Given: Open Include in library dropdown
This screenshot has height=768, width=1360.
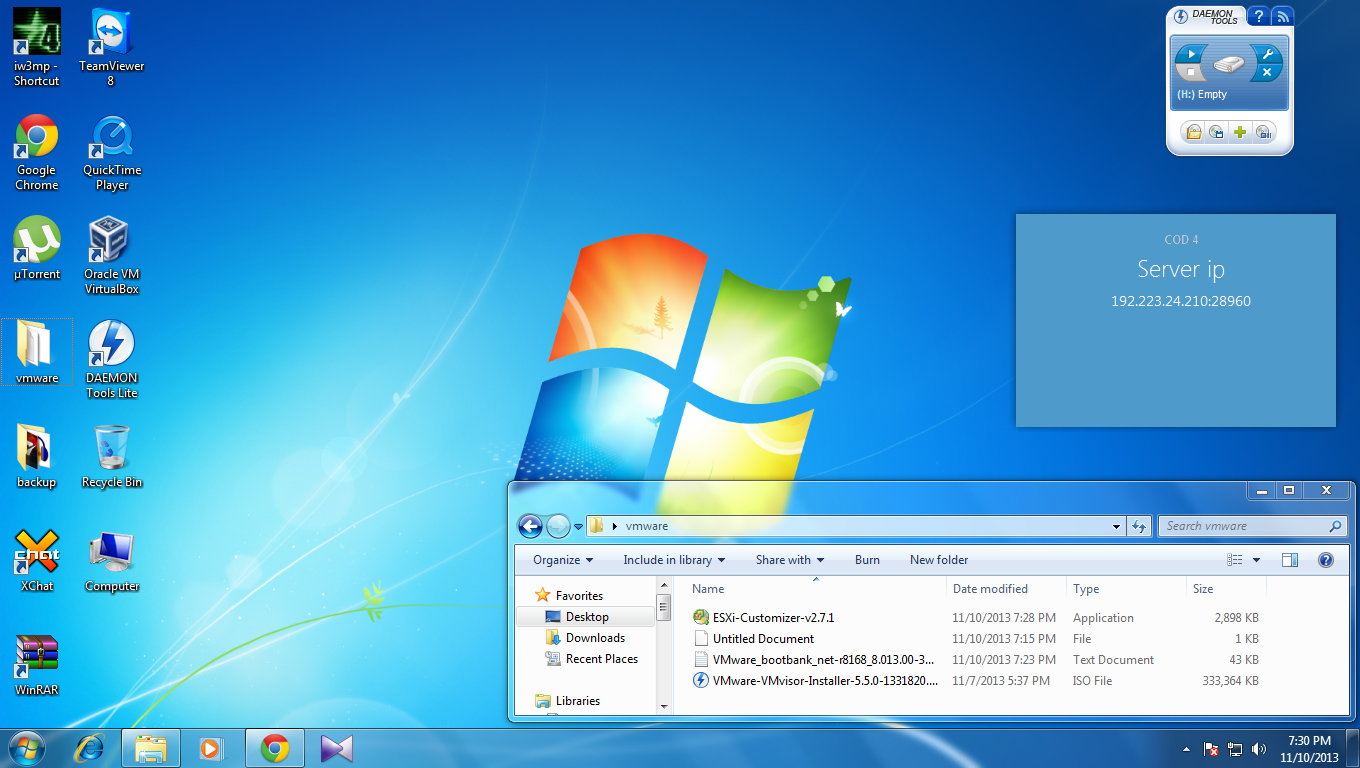Looking at the screenshot, I should 674,560.
